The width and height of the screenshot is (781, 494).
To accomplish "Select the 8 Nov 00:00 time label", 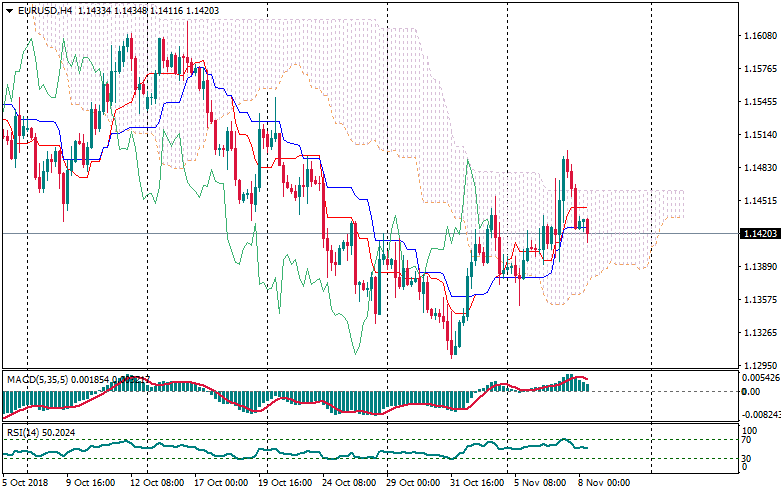I will coord(603,481).
